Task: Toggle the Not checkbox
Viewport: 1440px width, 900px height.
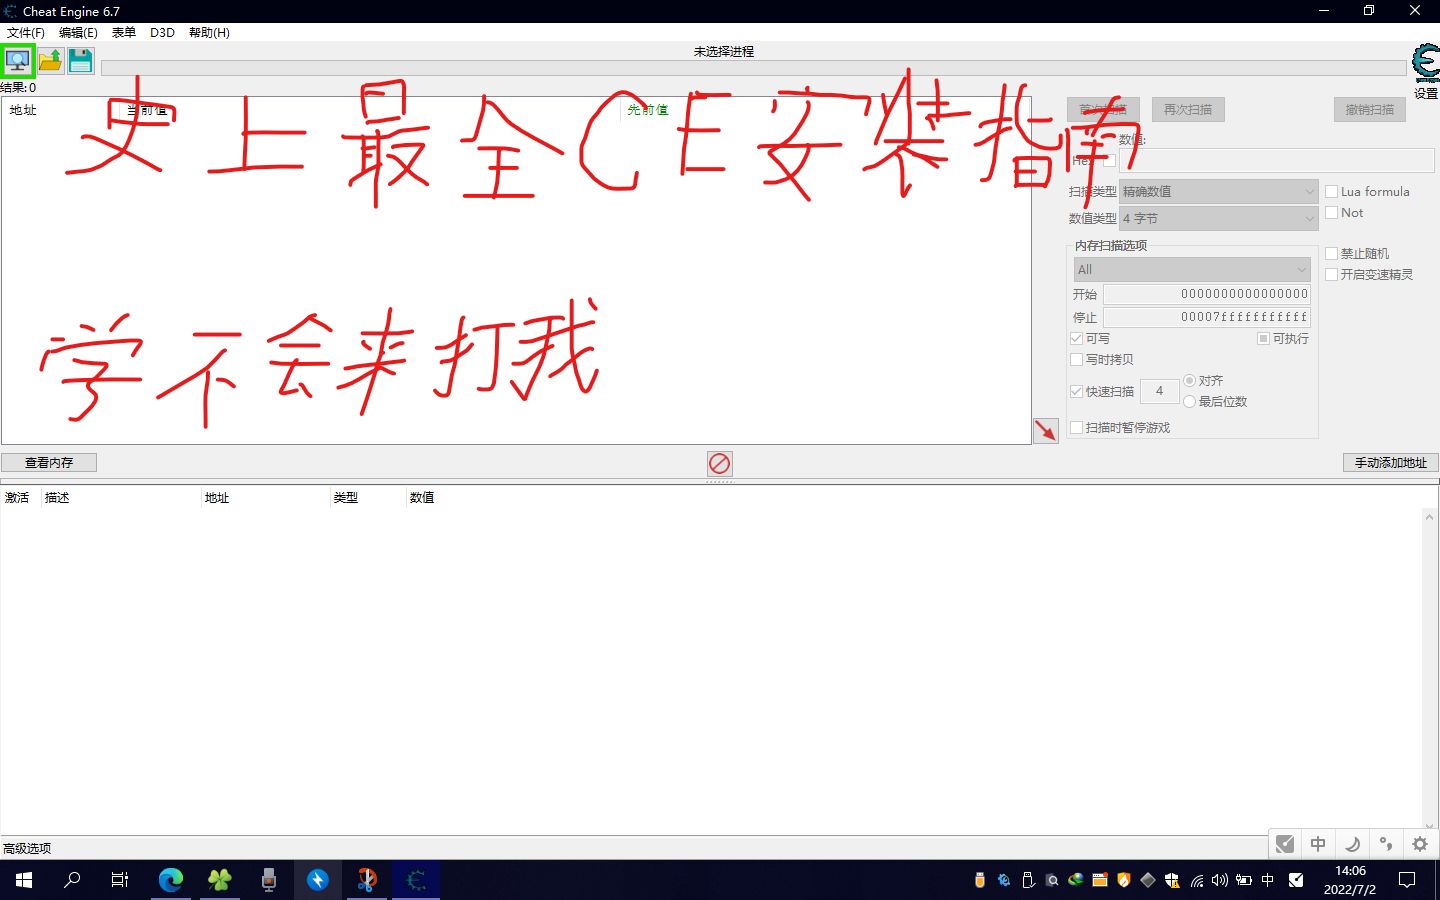Action: (x=1332, y=212)
